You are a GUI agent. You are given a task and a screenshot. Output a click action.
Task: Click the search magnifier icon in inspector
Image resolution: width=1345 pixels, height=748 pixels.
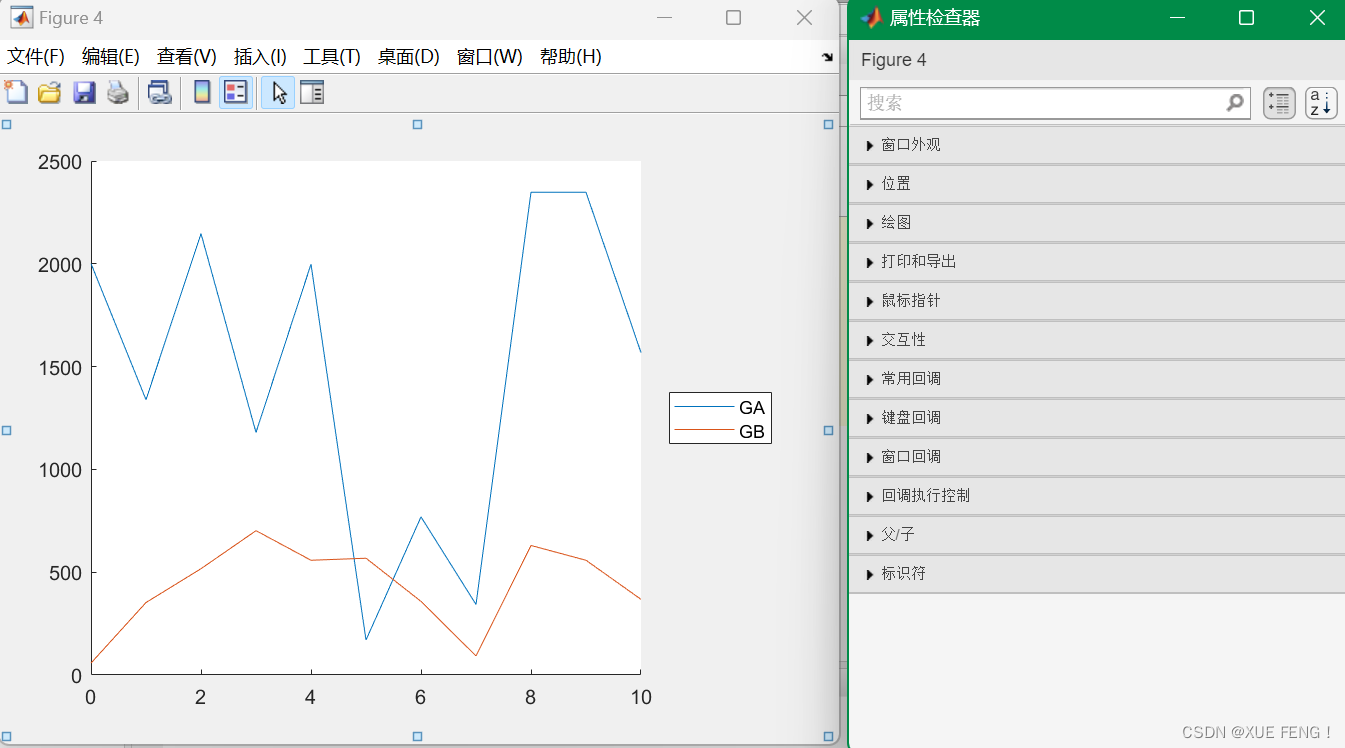click(x=1235, y=102)
